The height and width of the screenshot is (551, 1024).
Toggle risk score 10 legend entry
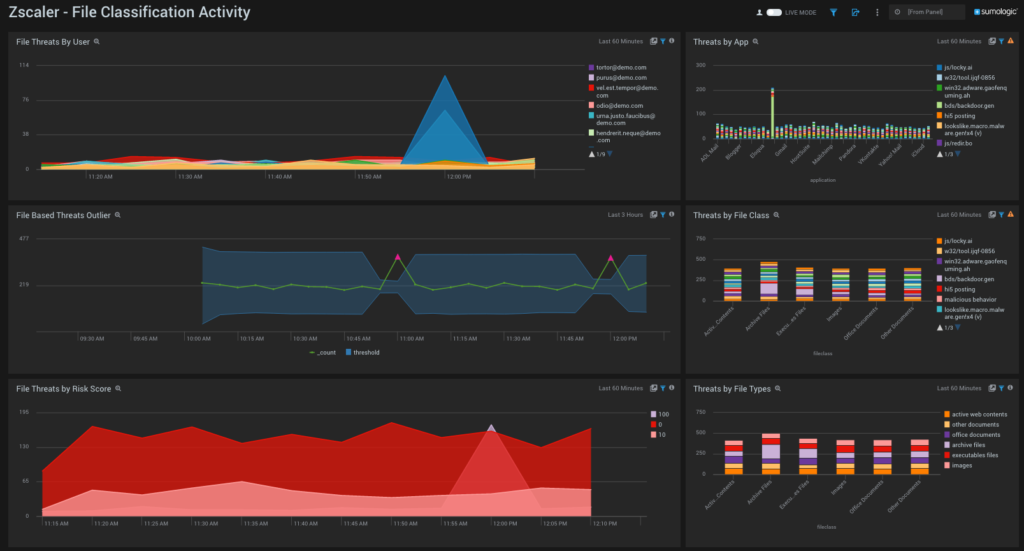[x=658, y=435]
